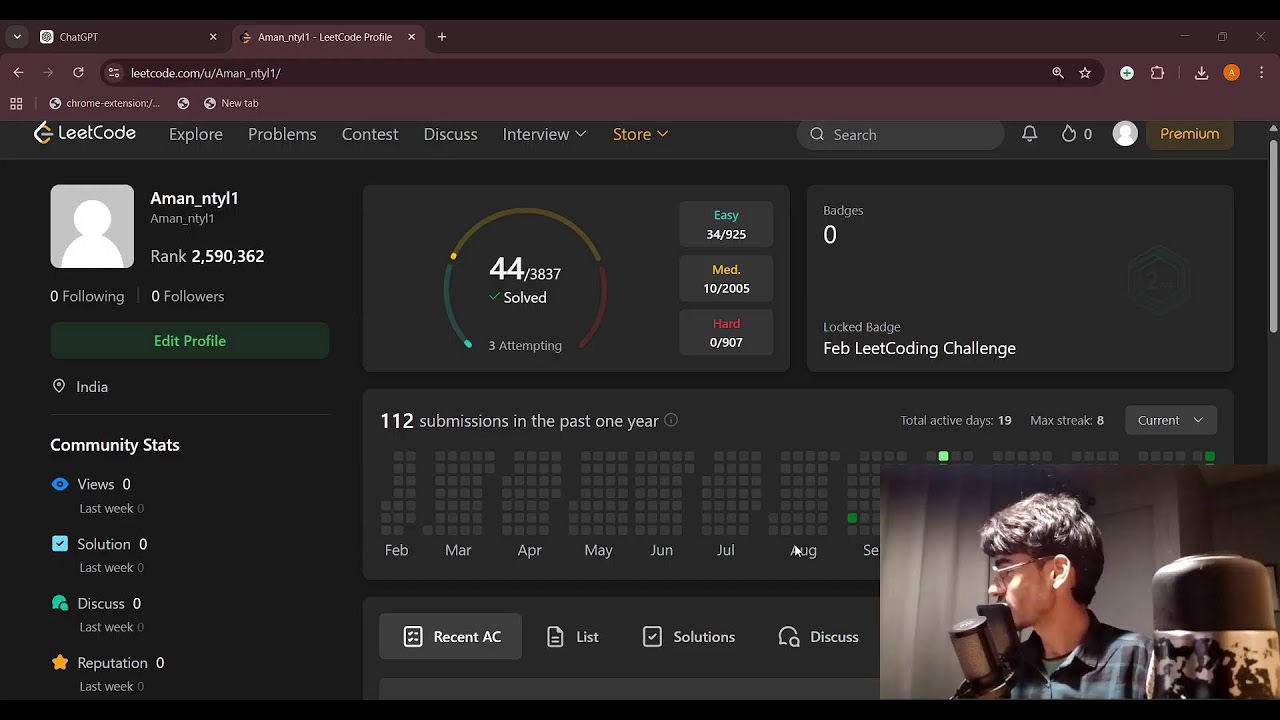Click the LeetCode logo

(85, 133)
